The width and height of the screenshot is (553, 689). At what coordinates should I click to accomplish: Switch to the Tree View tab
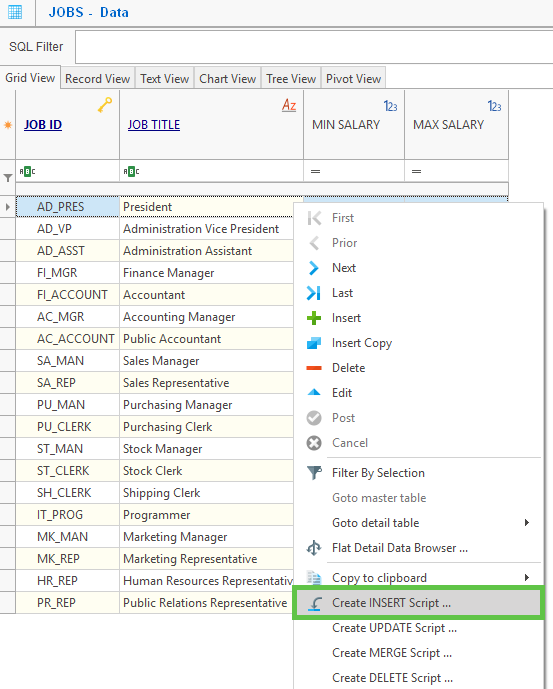(x=291, y=79)
